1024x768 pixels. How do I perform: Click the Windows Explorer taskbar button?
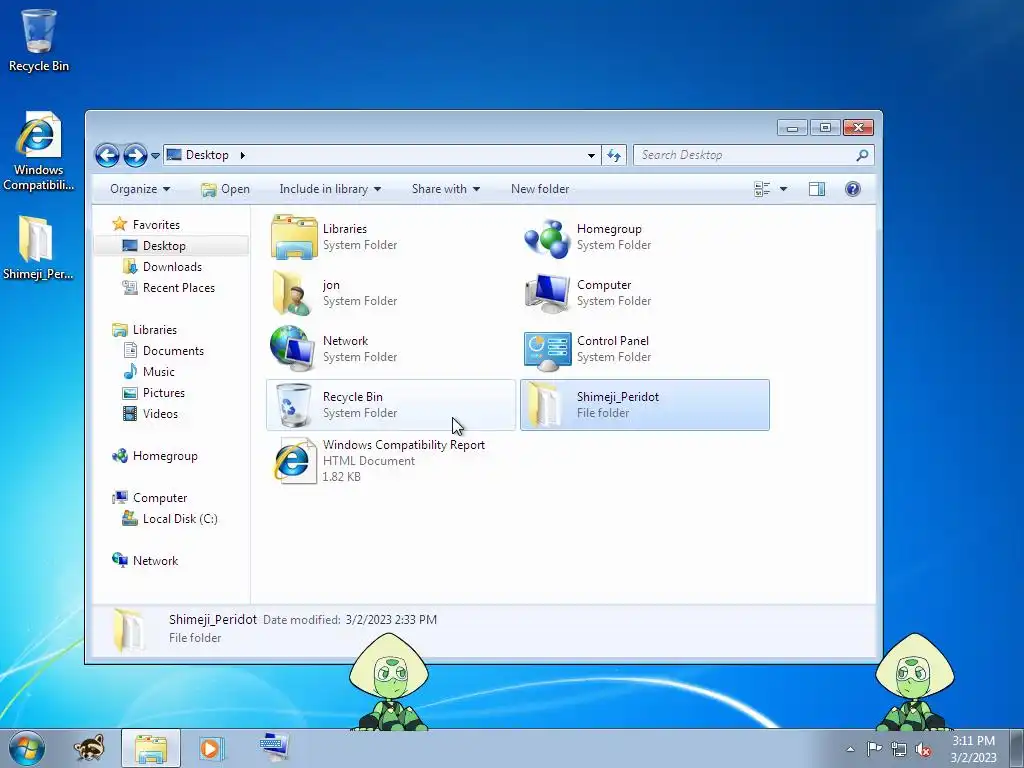click(151, 748)
